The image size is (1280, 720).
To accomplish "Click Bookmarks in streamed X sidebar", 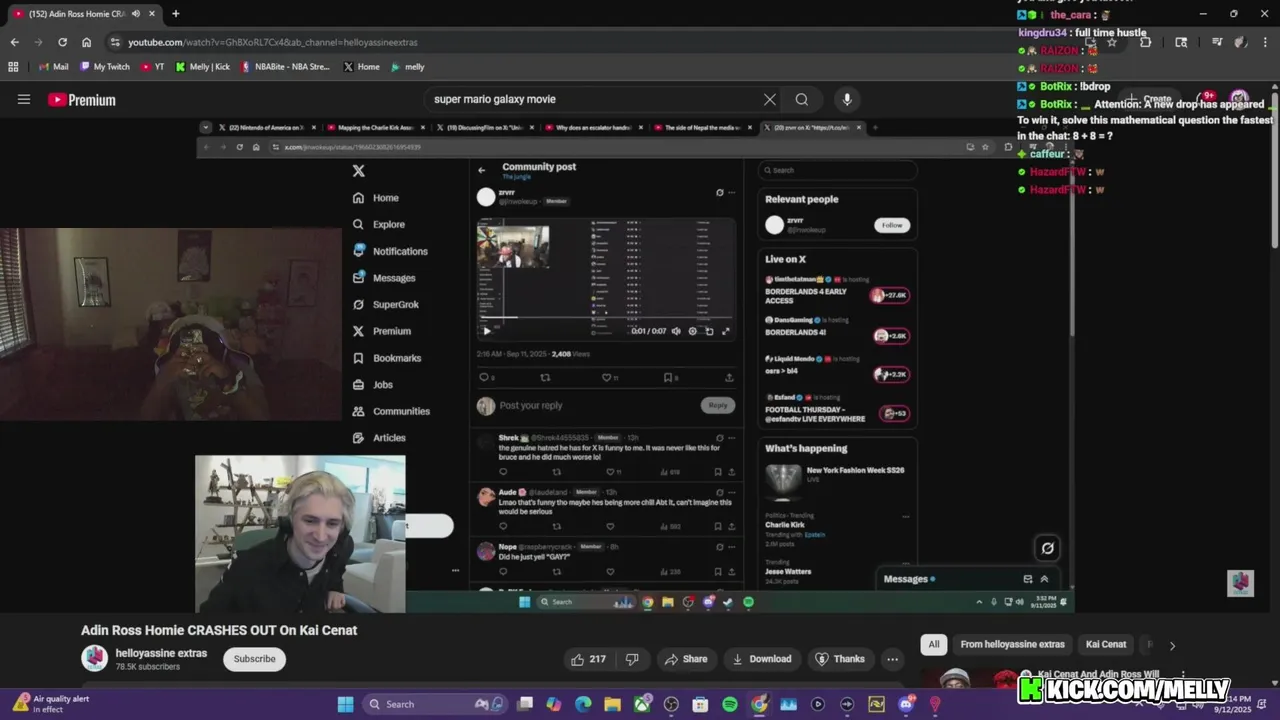I will pyautogui.click(x=386, y=358).
